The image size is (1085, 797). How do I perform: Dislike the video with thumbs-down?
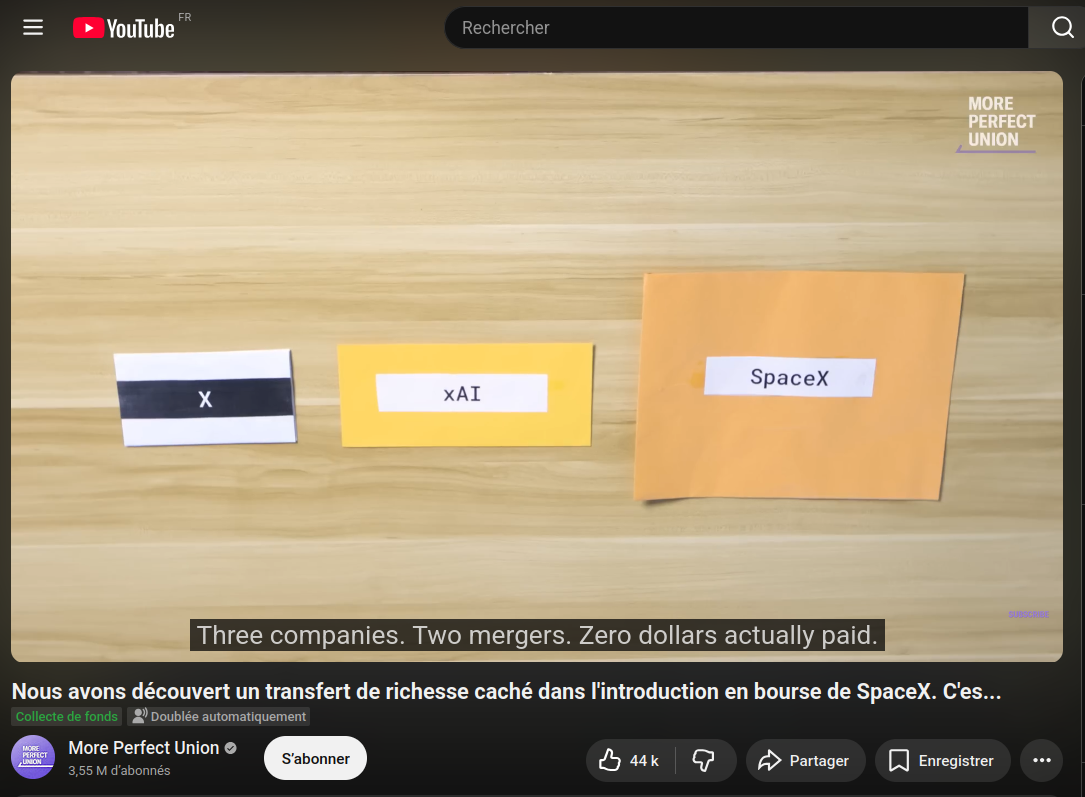704,761
